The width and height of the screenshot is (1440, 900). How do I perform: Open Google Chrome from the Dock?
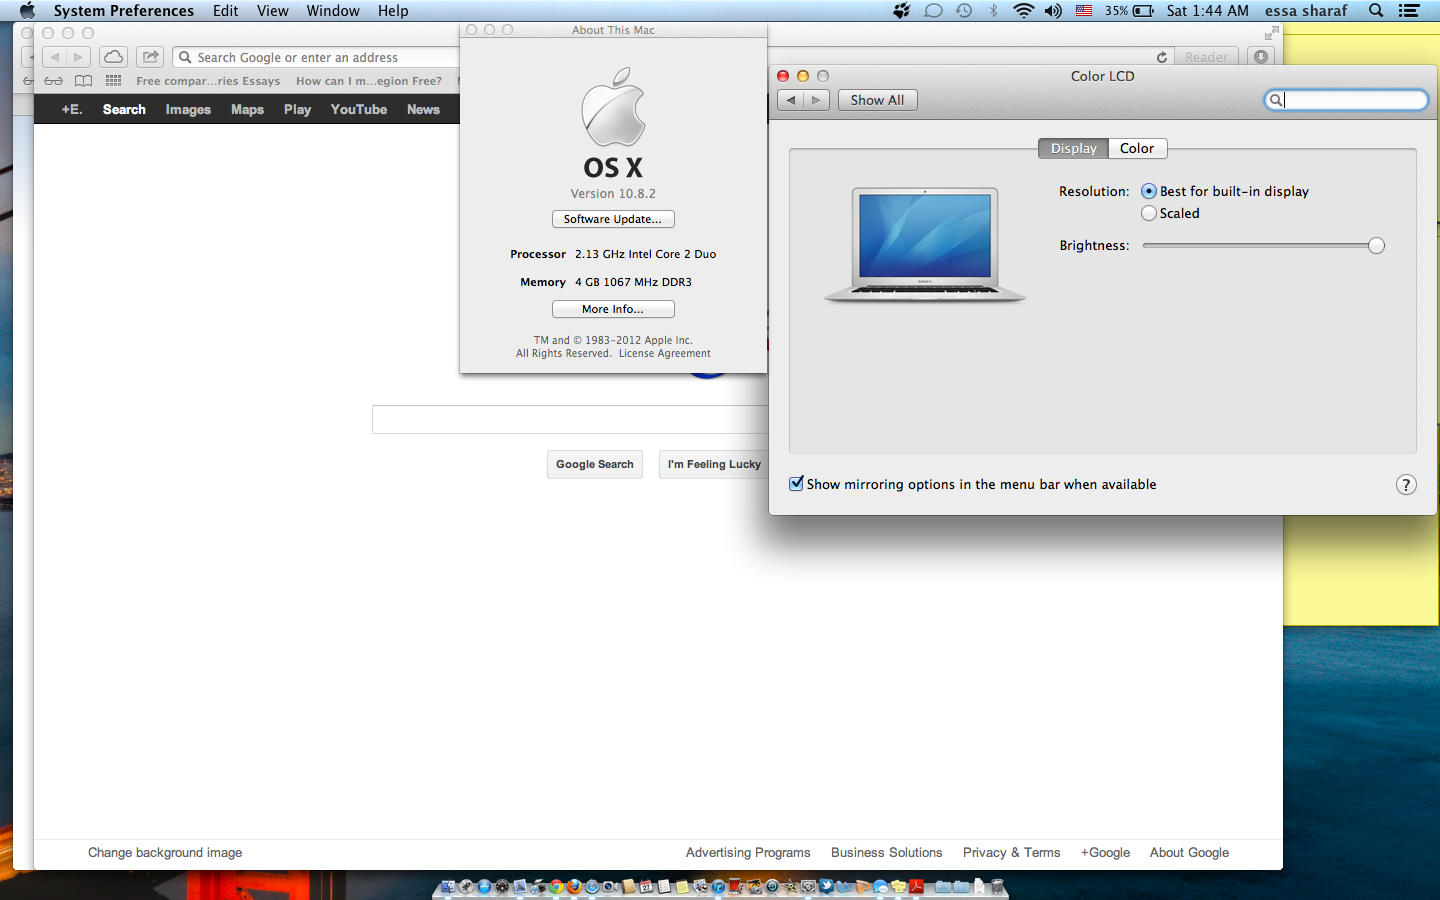click(x=556, y=886)
